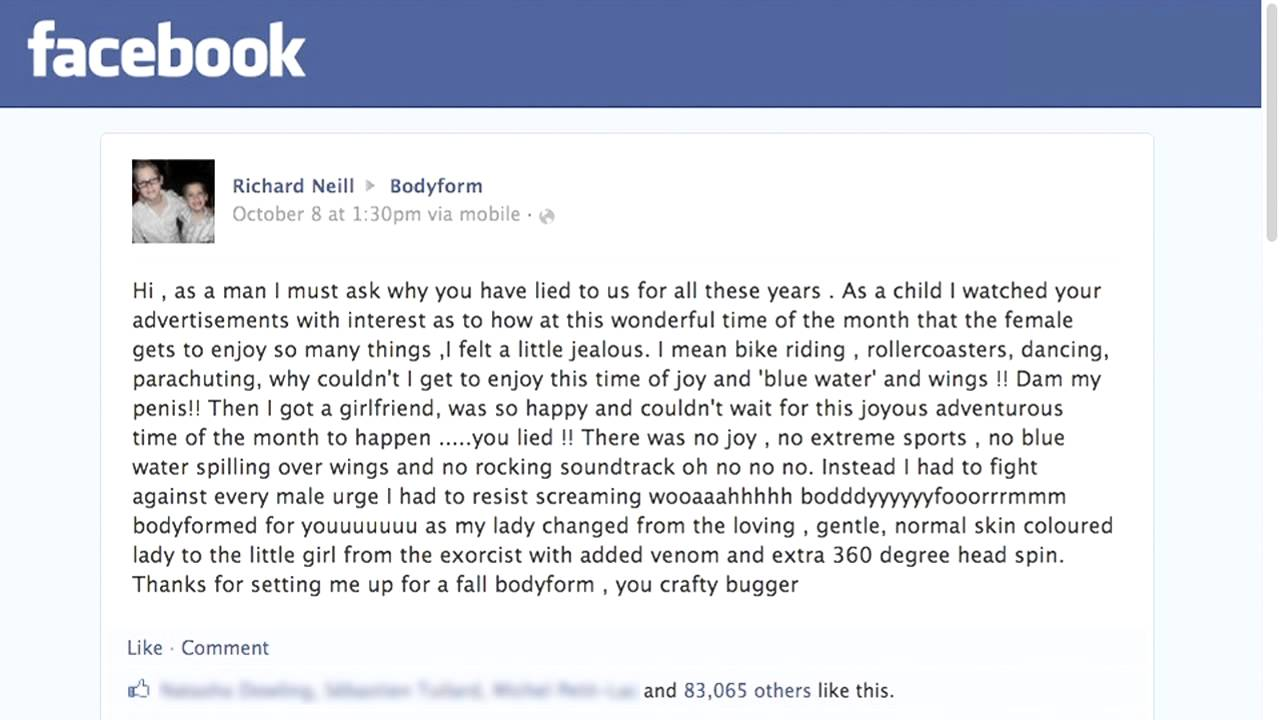This screenshot has width=1280, height=720.
Task: Open Richard Neill's profile name link
Action: 293,186
